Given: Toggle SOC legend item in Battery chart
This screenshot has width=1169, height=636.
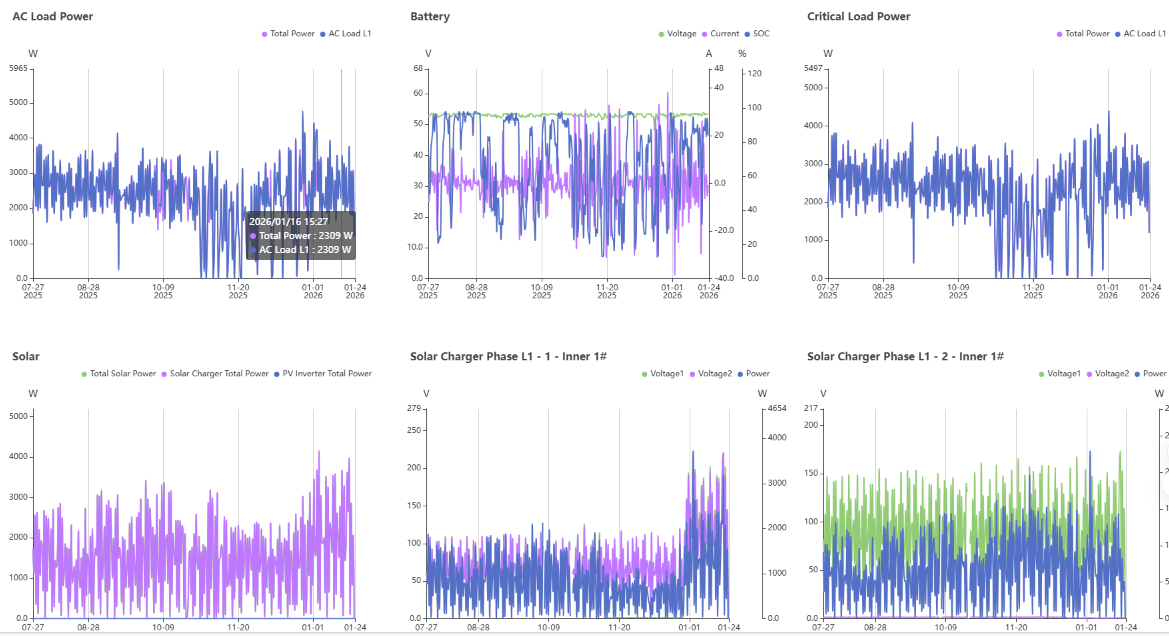Looking at the screenshot, I should (x=756, y=34).
